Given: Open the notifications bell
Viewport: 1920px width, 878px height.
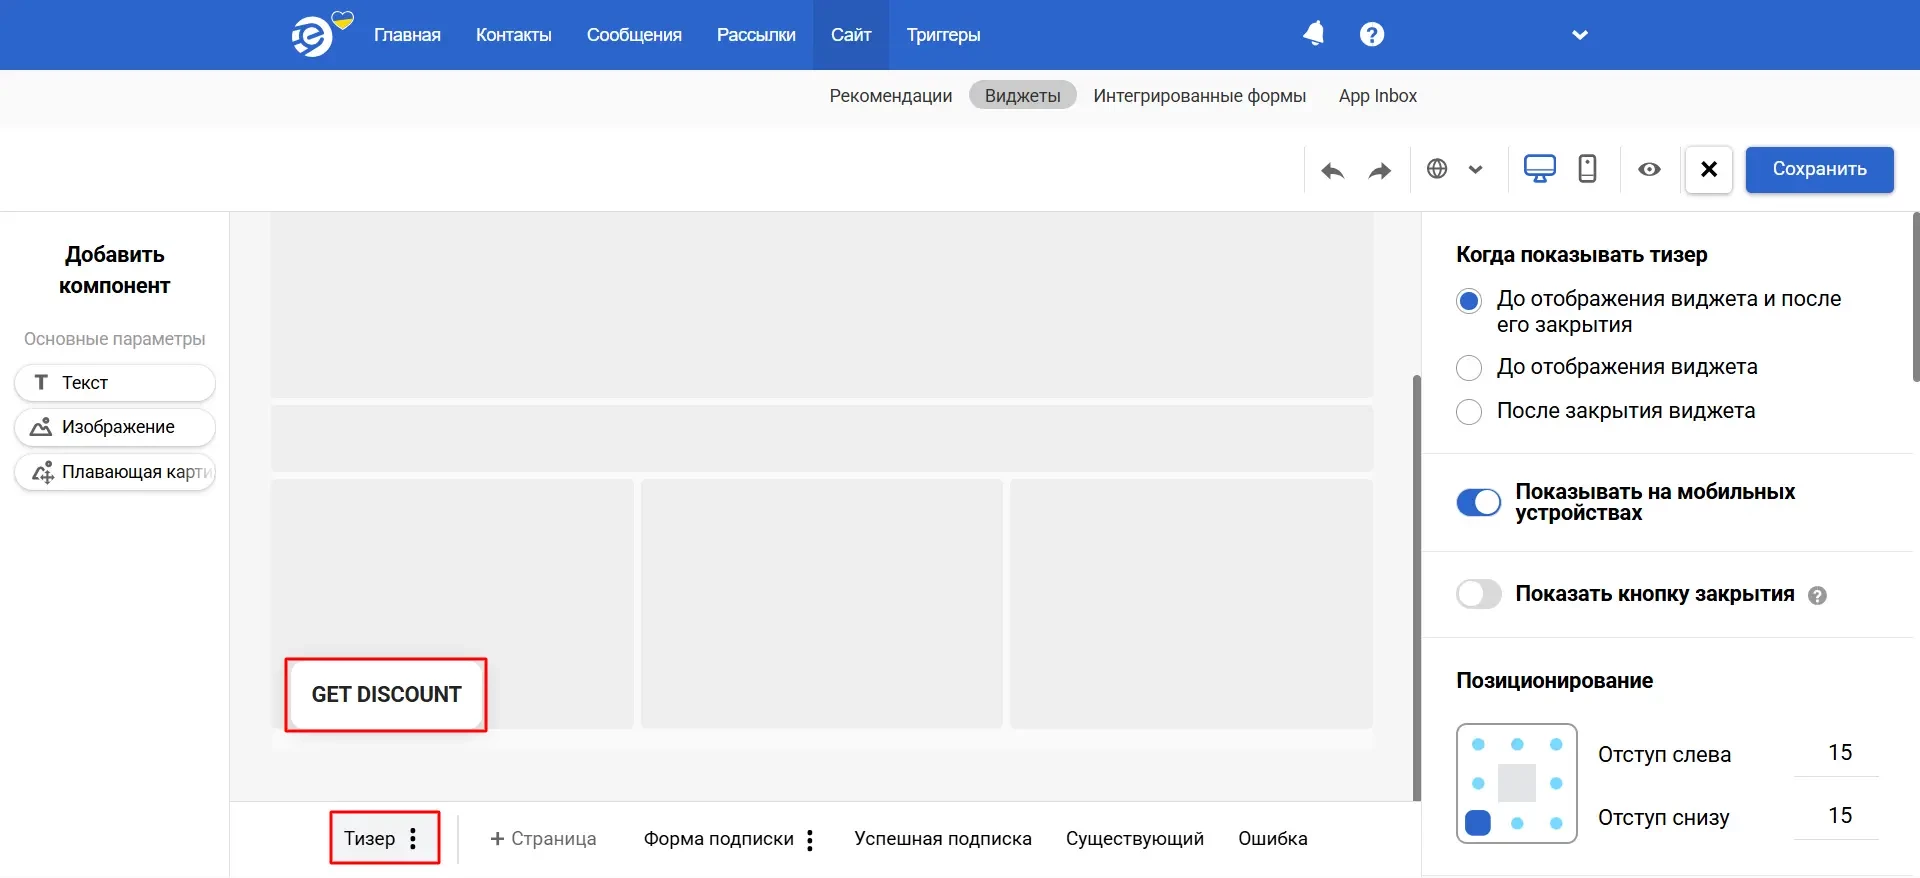Looking at the screenshot, I should pos(1314,35).
